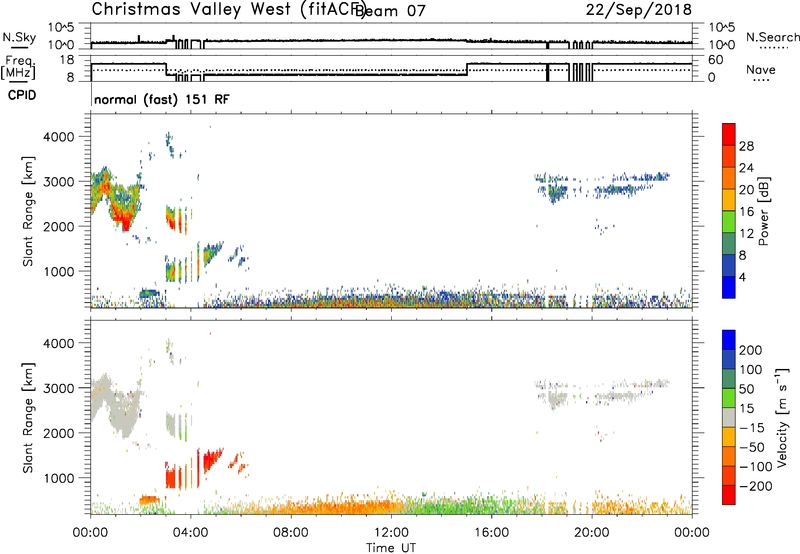Click the Christmas Valley West (fitACF) title

(x=228, y=10)
